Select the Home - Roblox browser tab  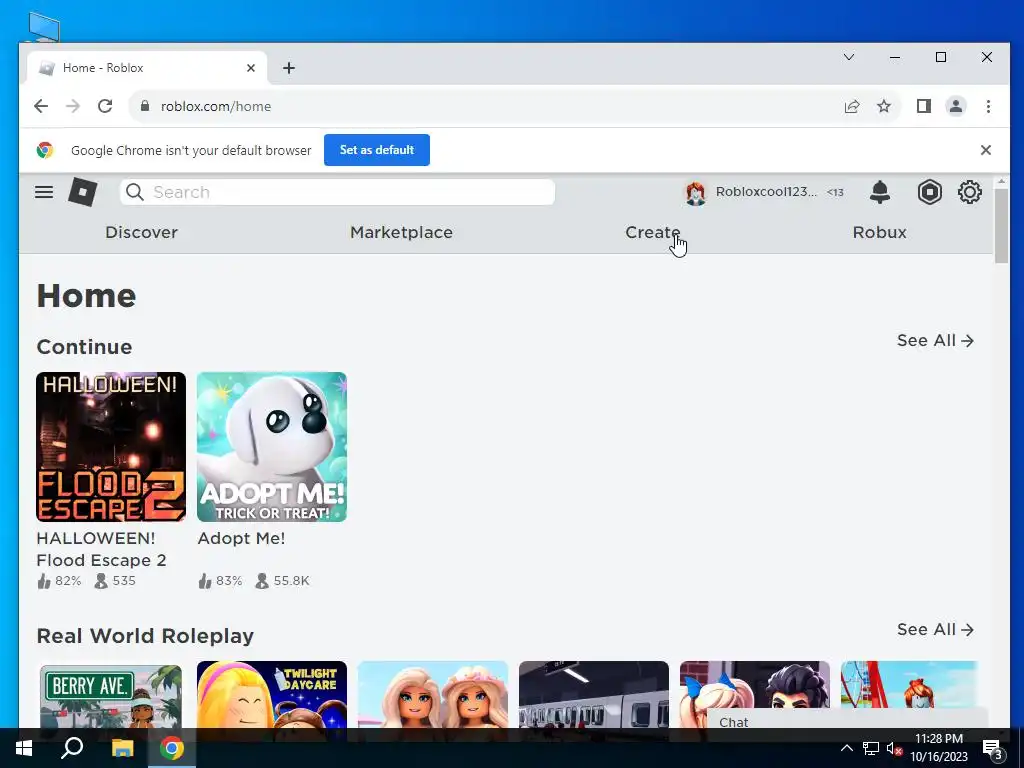(x=146, y=68)
